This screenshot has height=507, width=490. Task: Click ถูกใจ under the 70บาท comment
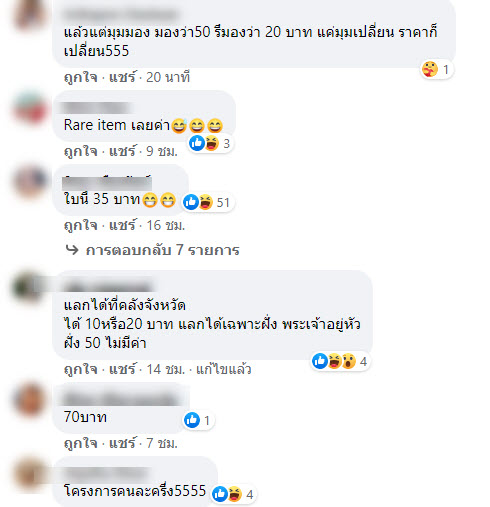[x=81, y=443]
